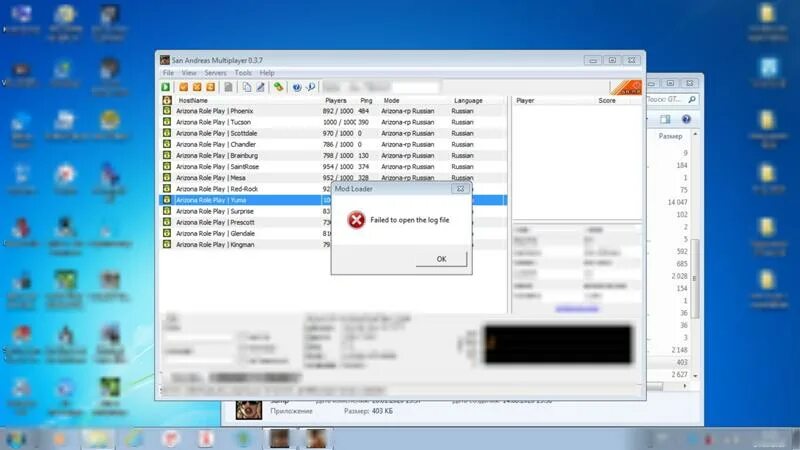Click the Explorer vertical scrollbar down arrow
The image size is (800, 450).
pyautogui.click(x=695, y=376)
